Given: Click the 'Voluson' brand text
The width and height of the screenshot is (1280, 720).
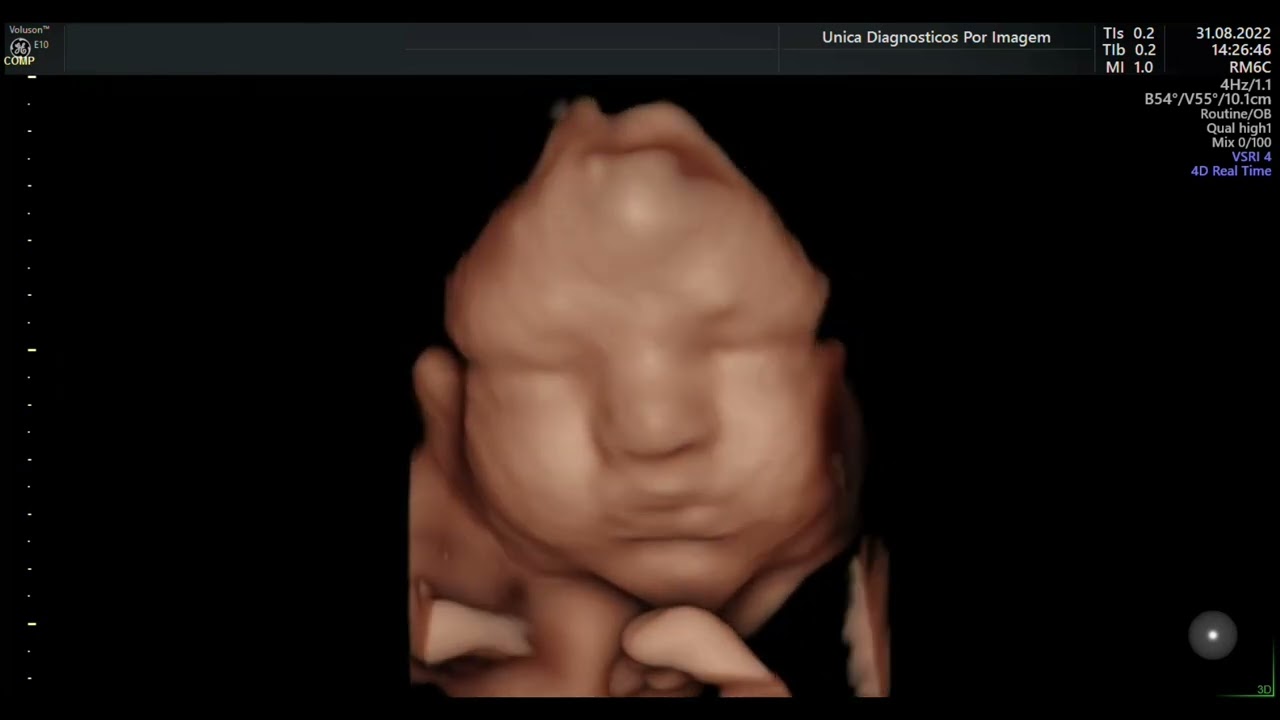Looking at the screenshot, I should pos(29,30).
